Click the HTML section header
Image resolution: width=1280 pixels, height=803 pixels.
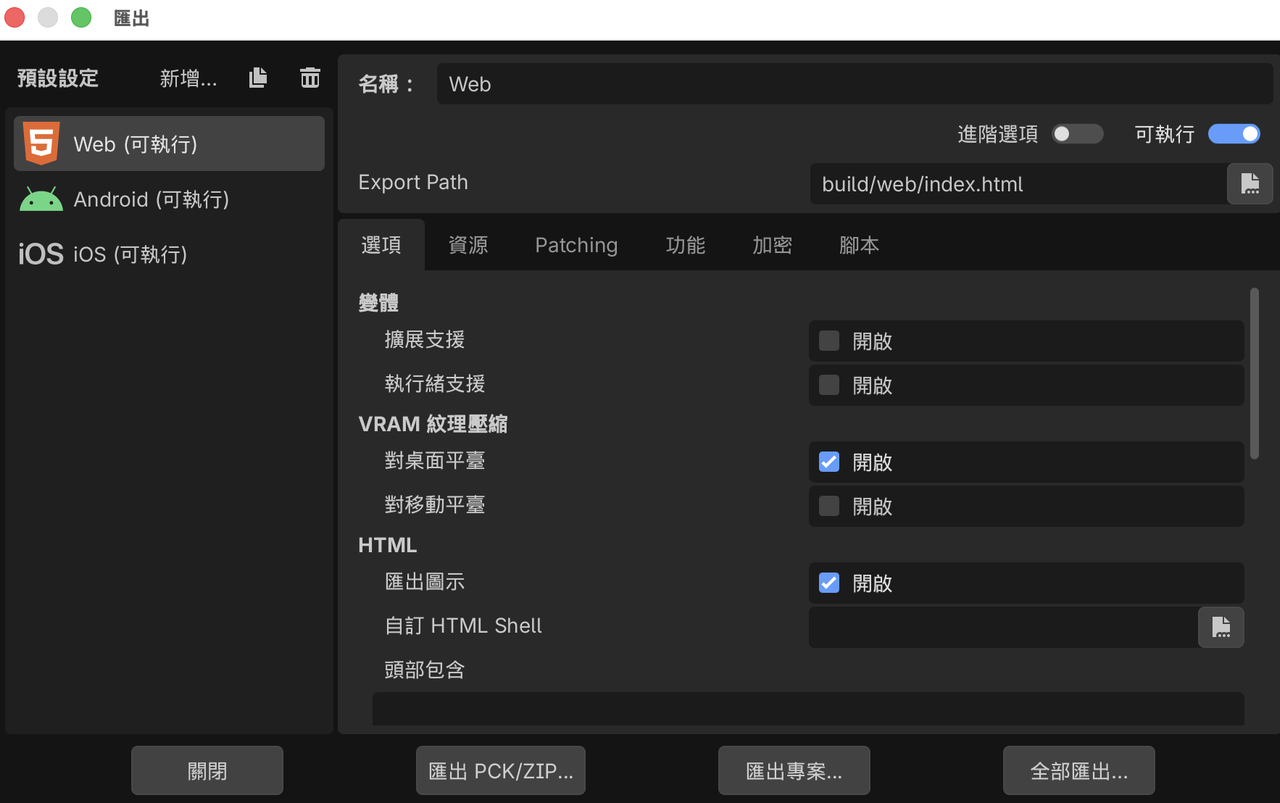tap(388, 545)
